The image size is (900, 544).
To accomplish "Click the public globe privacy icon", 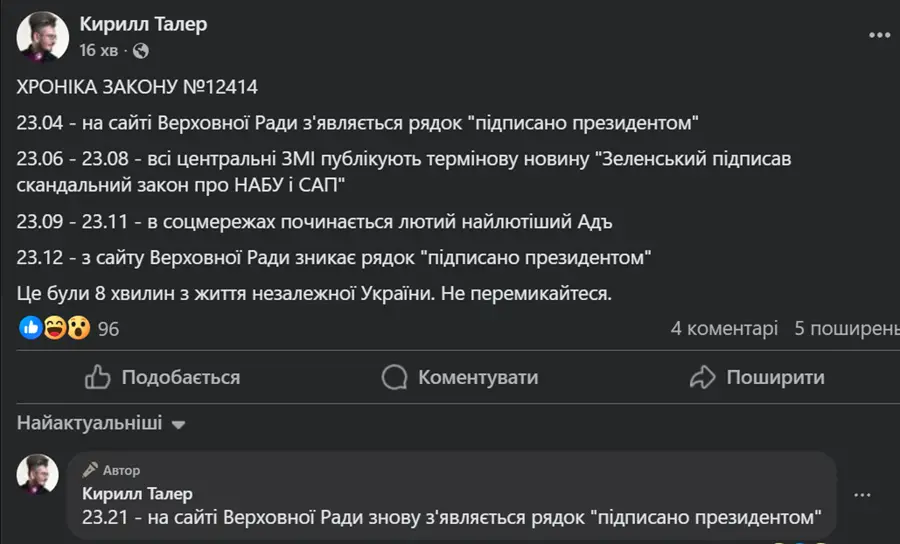I will (x=141, y=51).
